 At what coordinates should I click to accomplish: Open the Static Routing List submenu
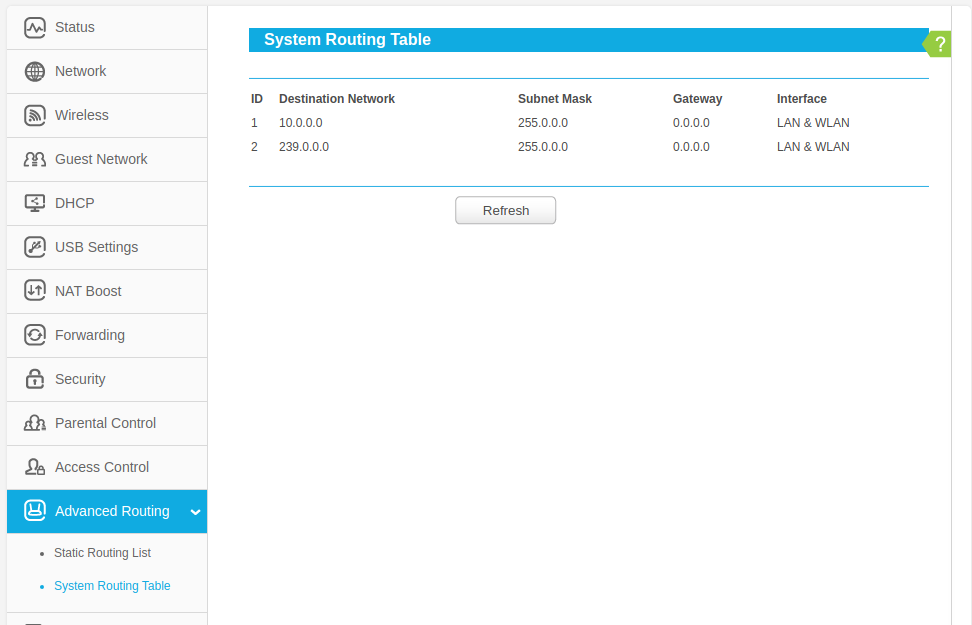pyautogui.click(x=102, y=552)
